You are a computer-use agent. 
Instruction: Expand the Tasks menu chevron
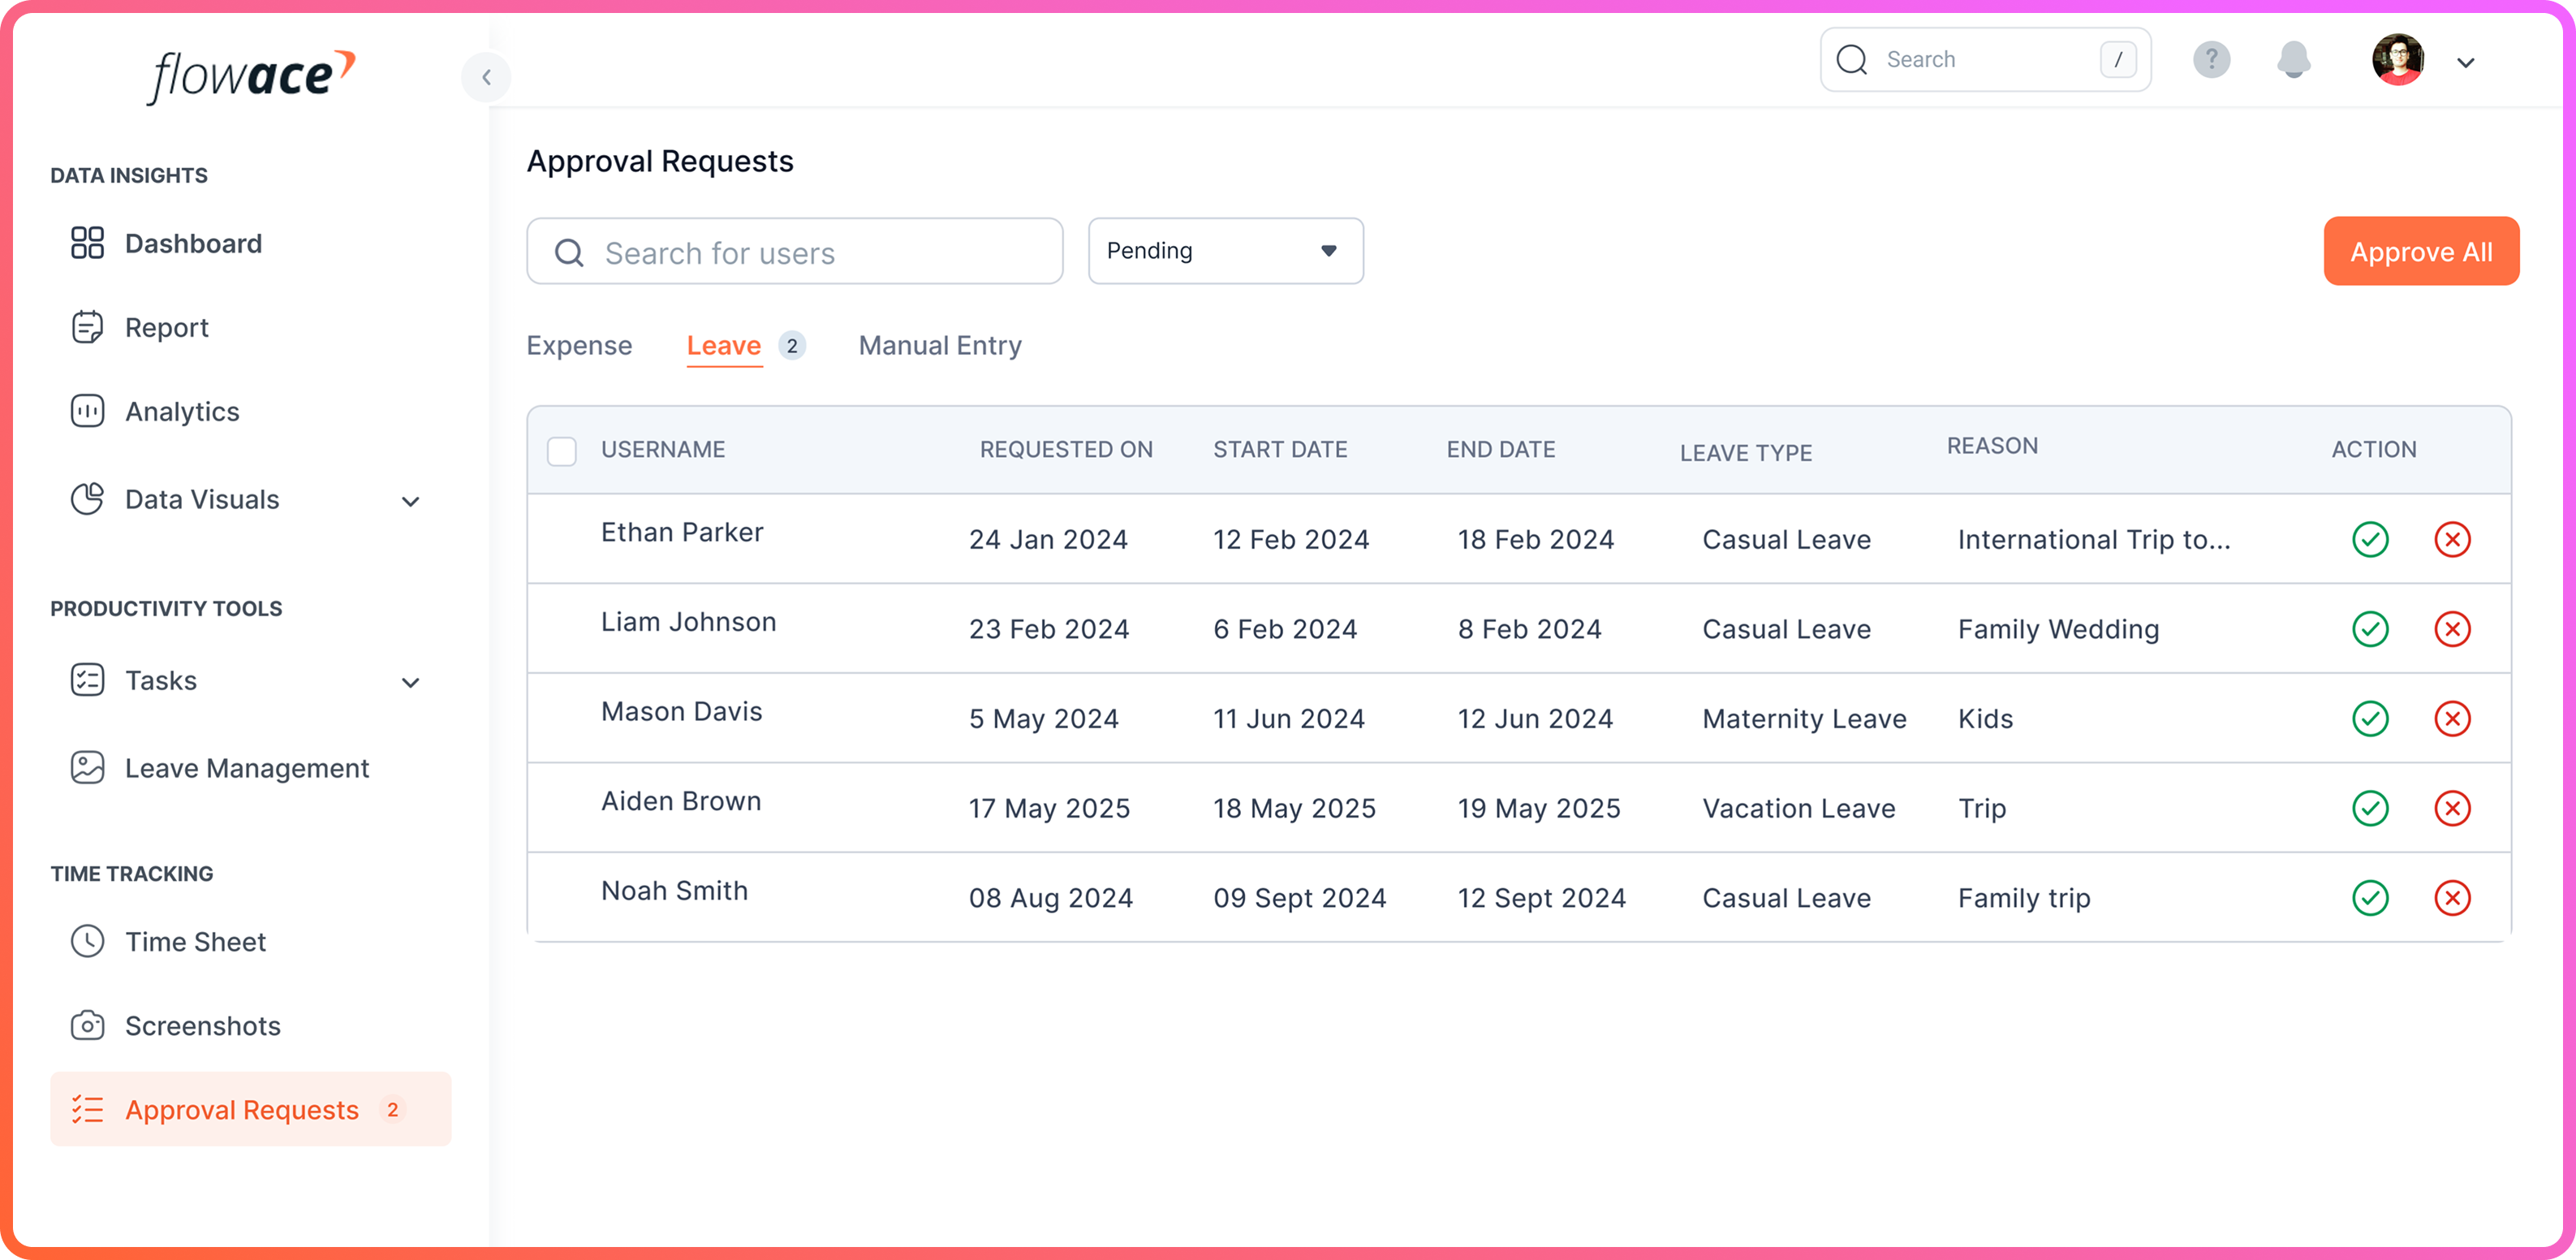[410, 683]
